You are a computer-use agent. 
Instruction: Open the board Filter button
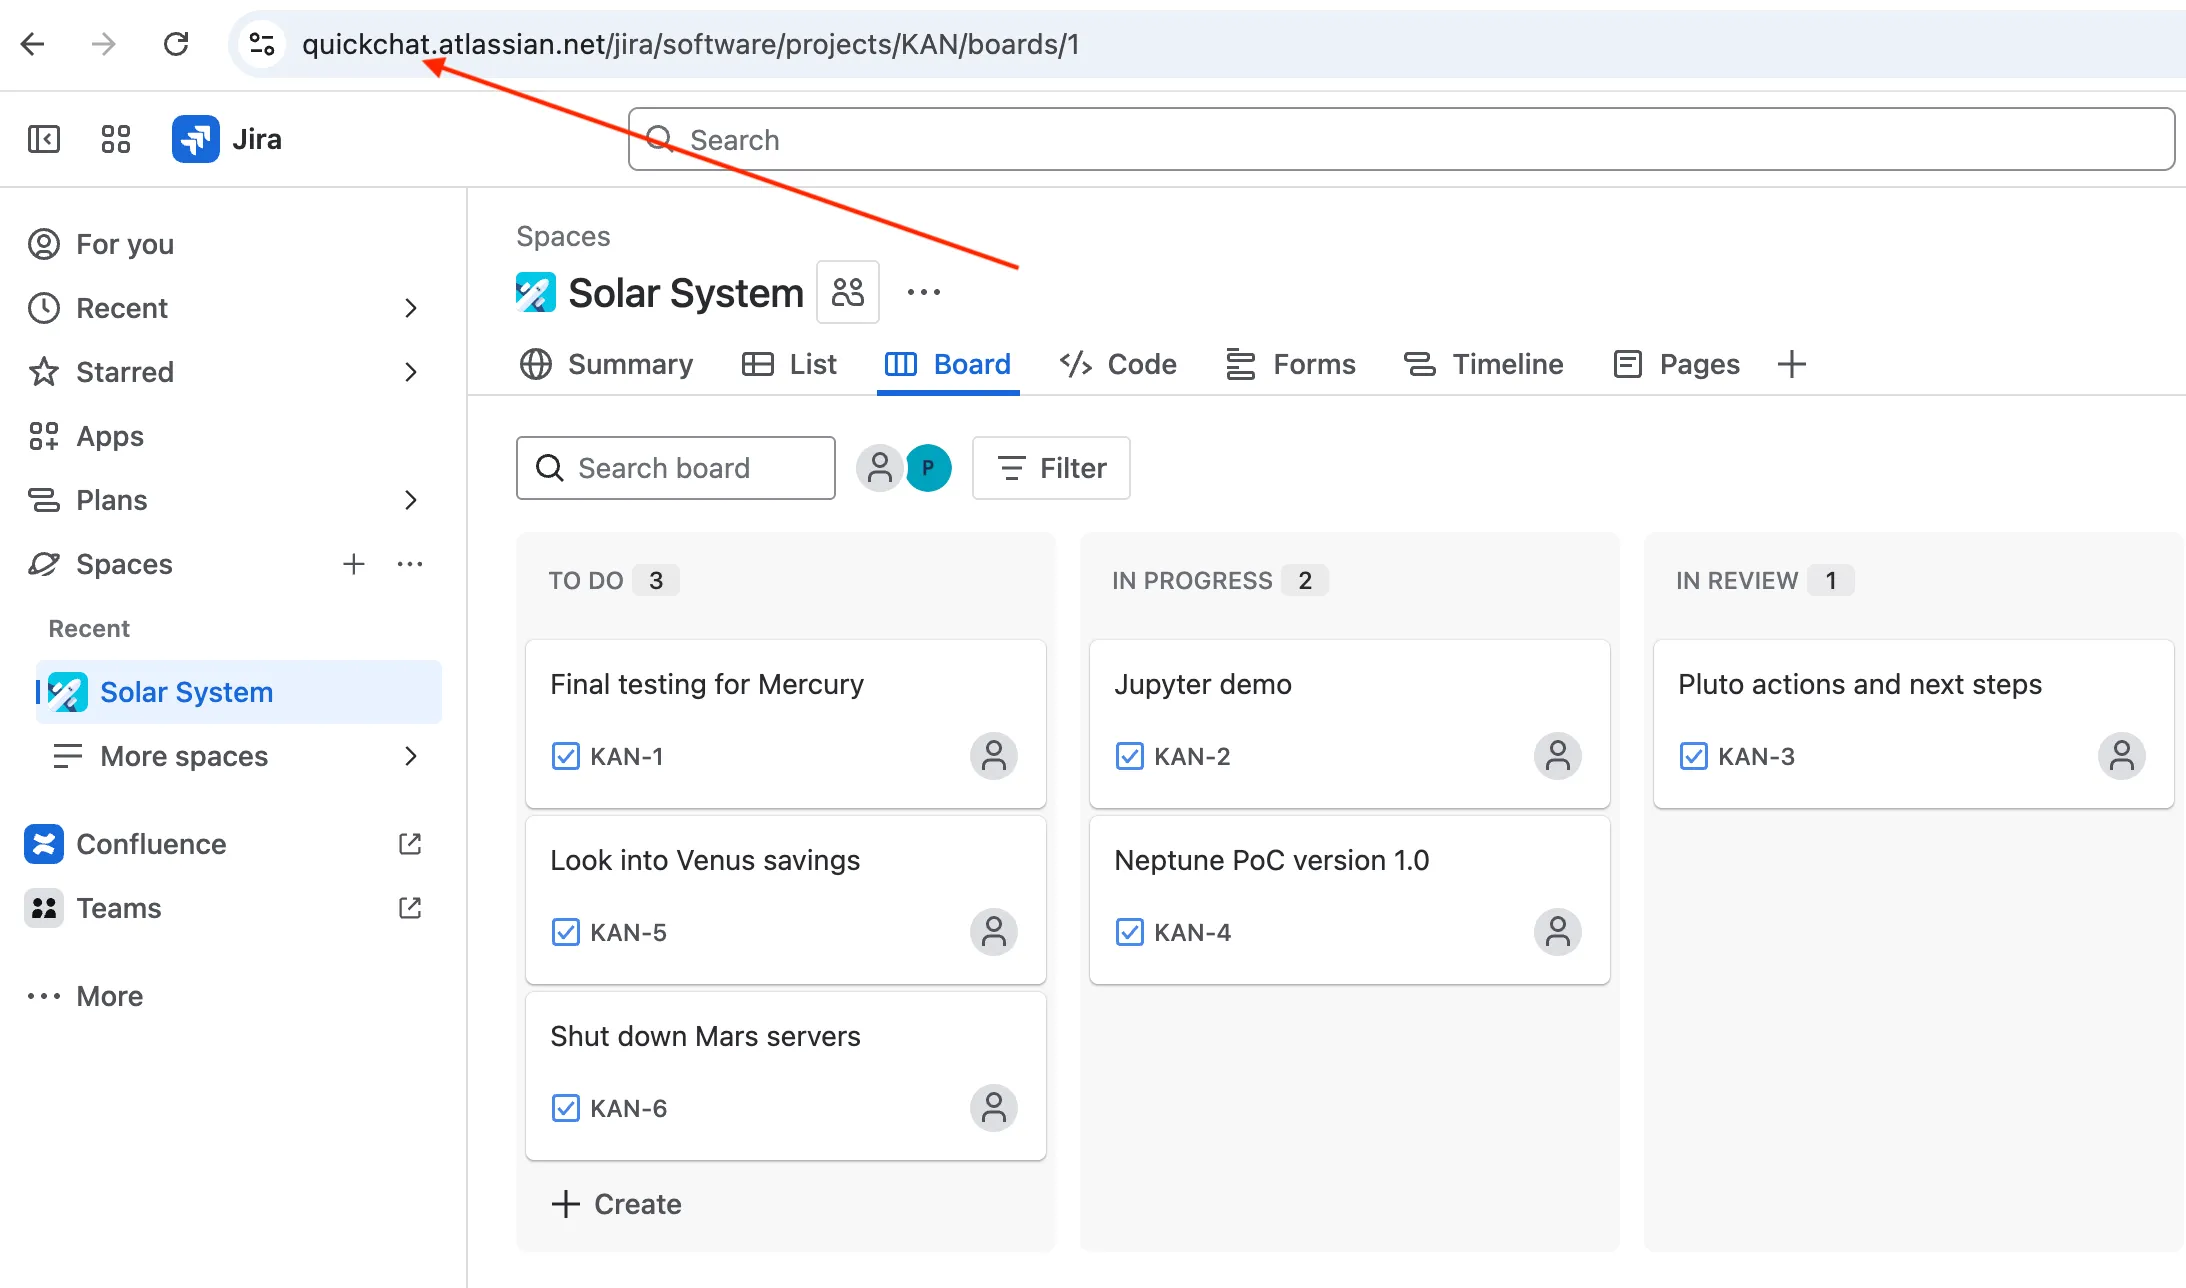click(x=1051, y=468)
